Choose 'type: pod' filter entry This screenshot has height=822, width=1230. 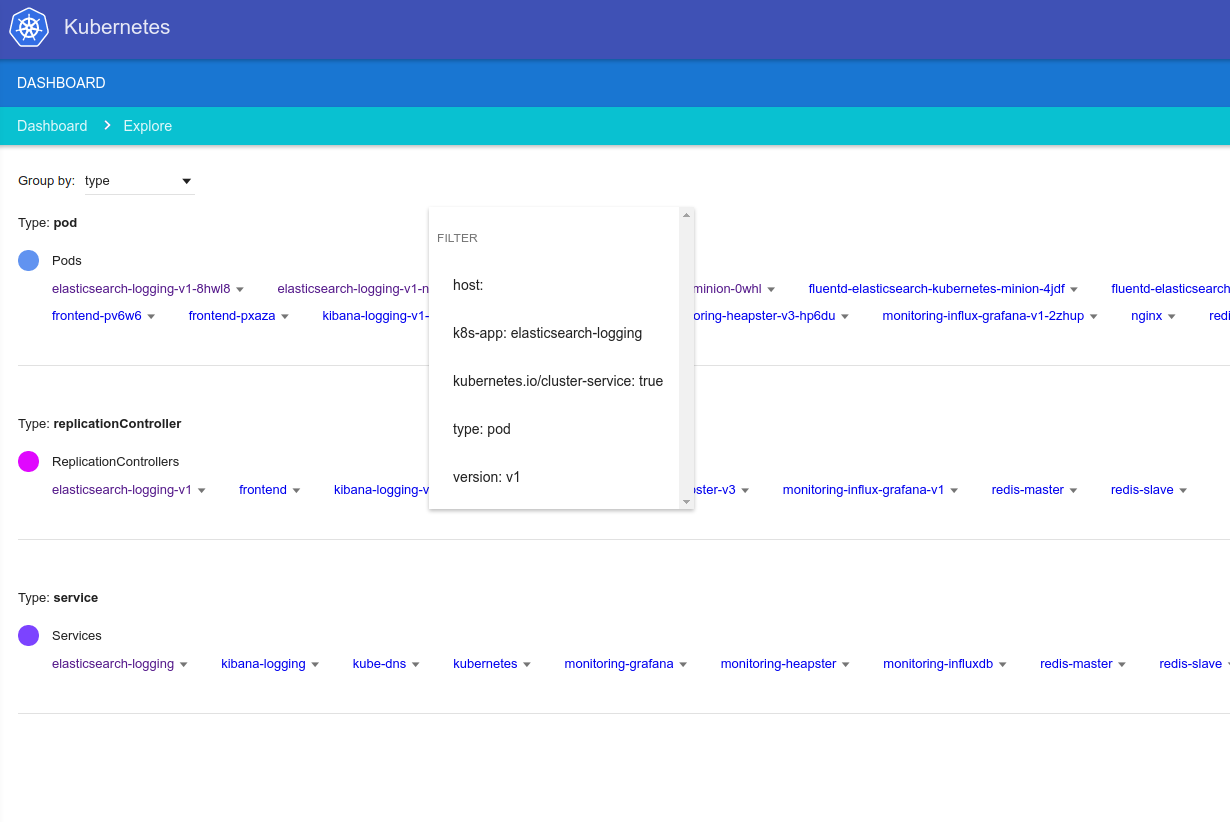point(482,429)
